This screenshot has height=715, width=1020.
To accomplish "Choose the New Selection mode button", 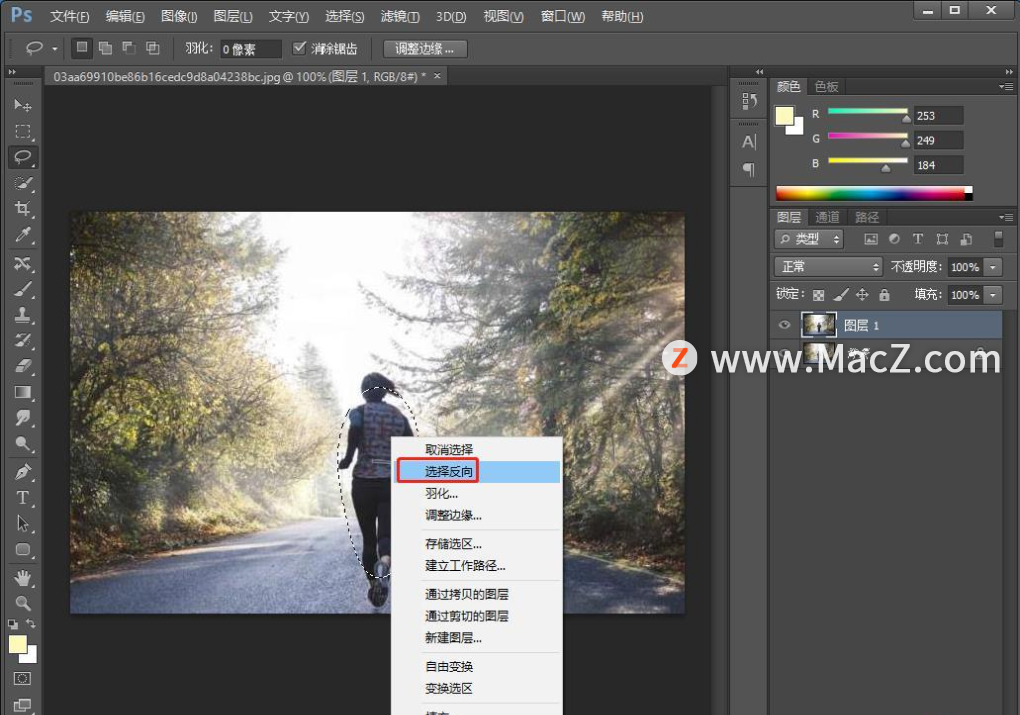I will [x=82, y=47].
